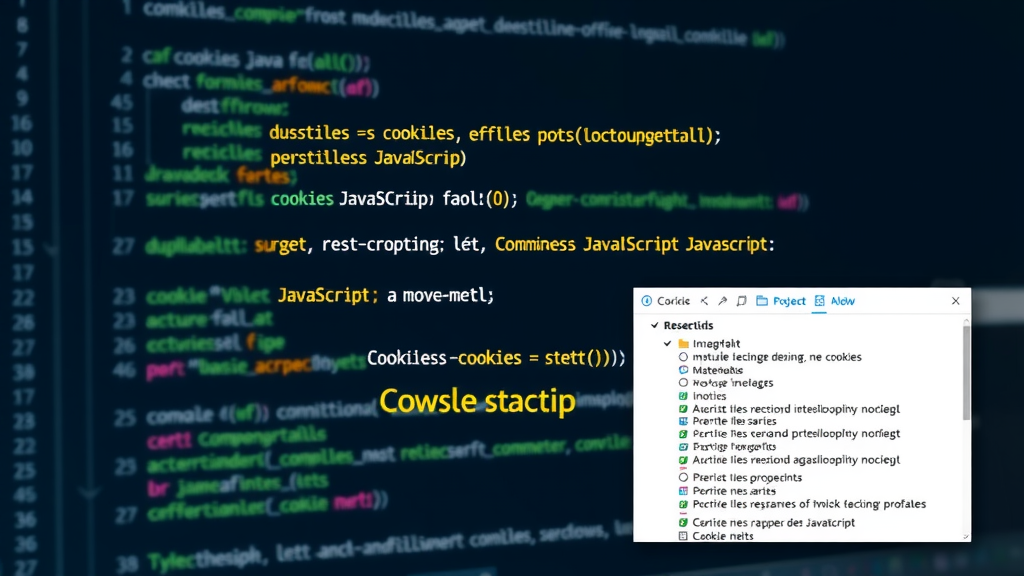The width and height of the screenshot is (1024, 576).
Task: Click the Project folder icon
Action: click(x=762, y=300)
